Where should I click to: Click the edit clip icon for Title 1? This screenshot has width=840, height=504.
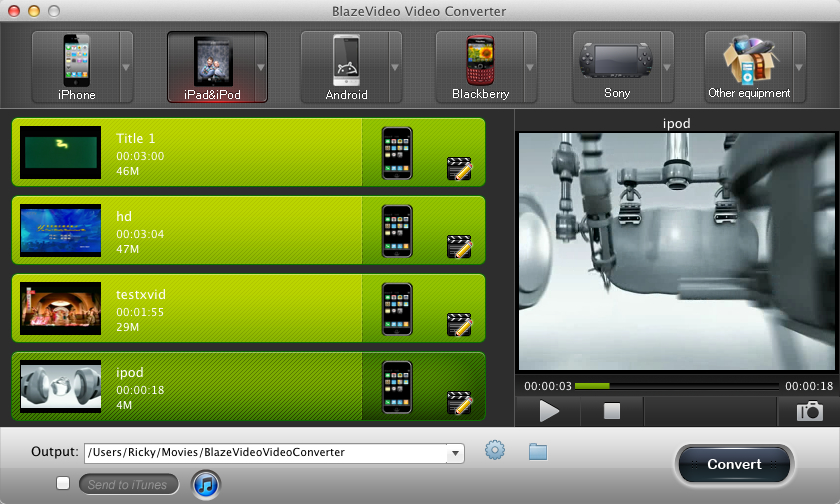coord(459,168)
